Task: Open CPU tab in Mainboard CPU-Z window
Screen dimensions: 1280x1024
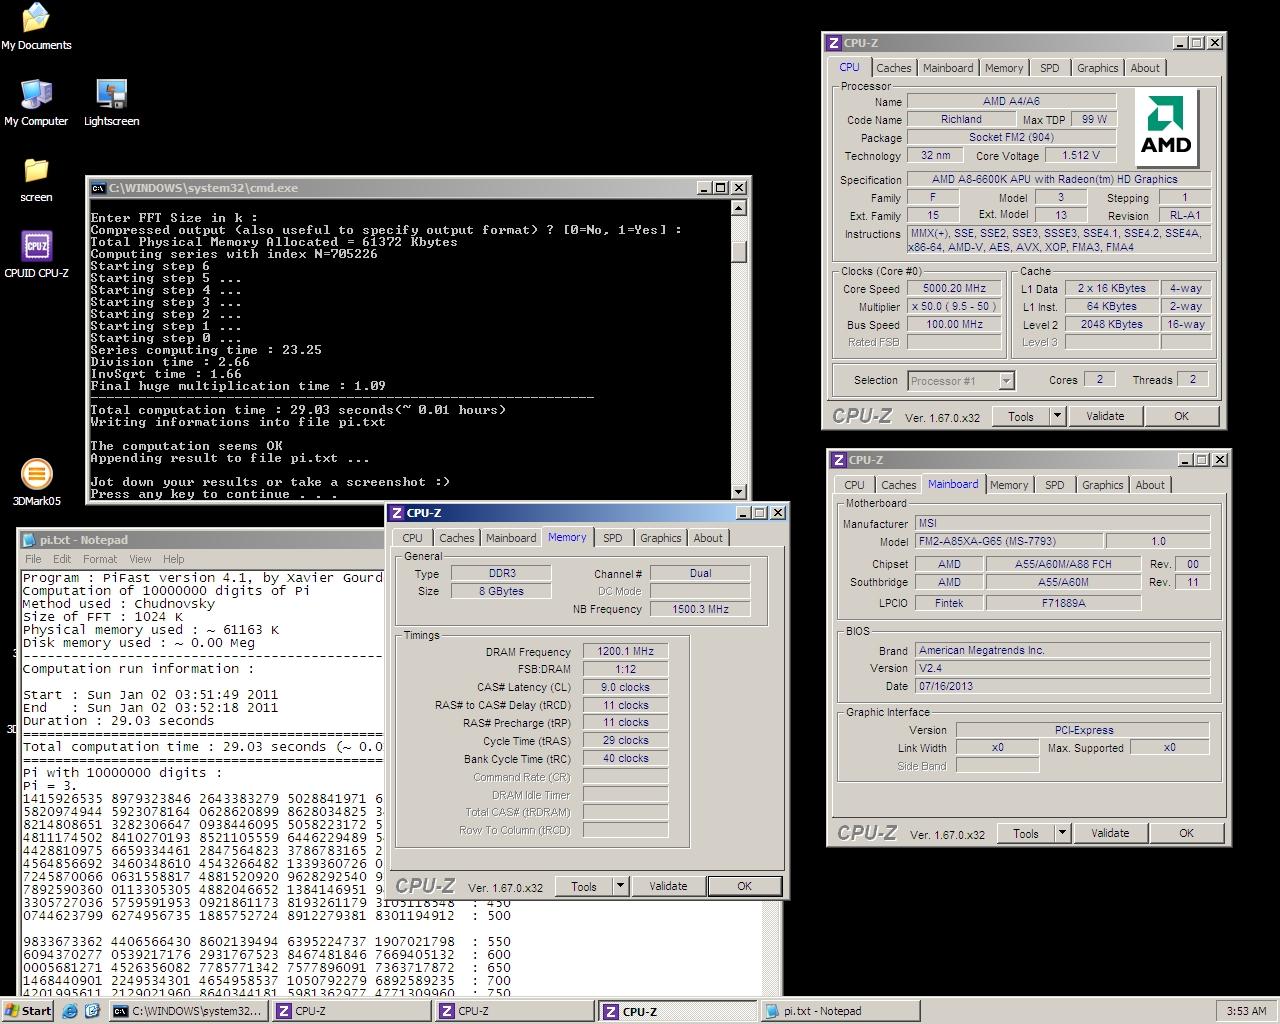Action: point(854,485)
